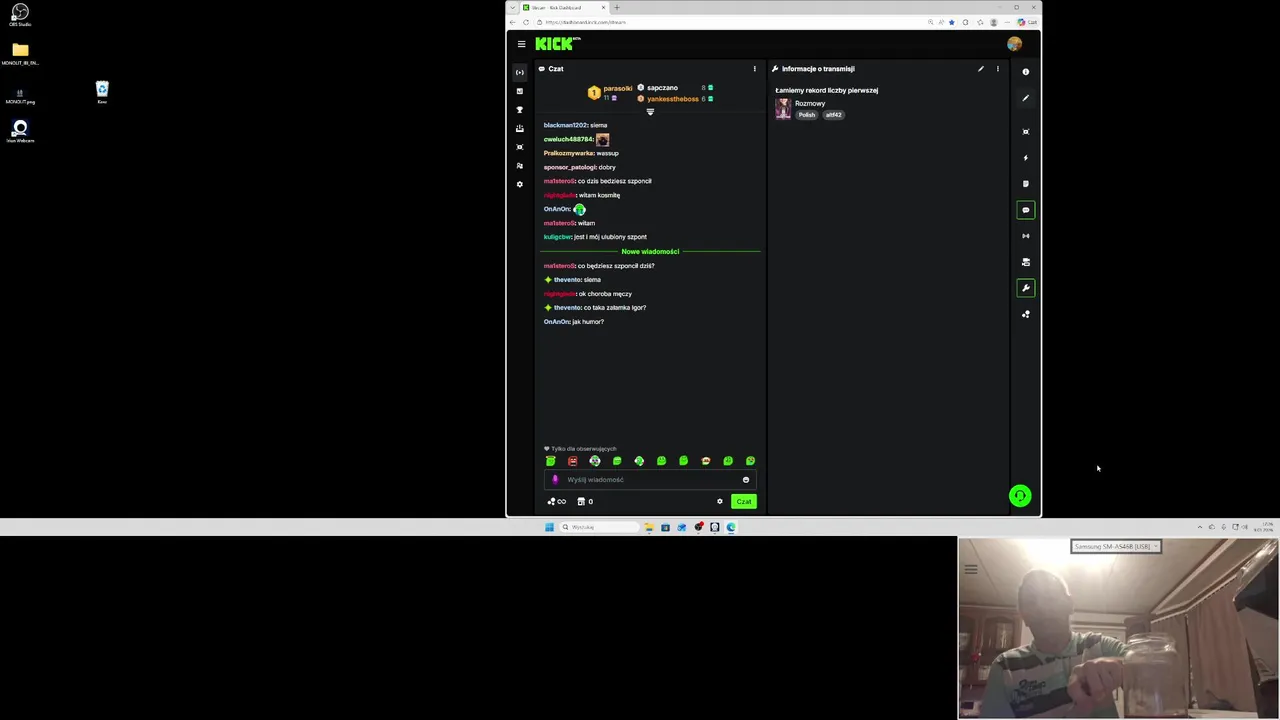Click the emote in OnAnOn's message

pyautogui.click(x=579, y=209)
